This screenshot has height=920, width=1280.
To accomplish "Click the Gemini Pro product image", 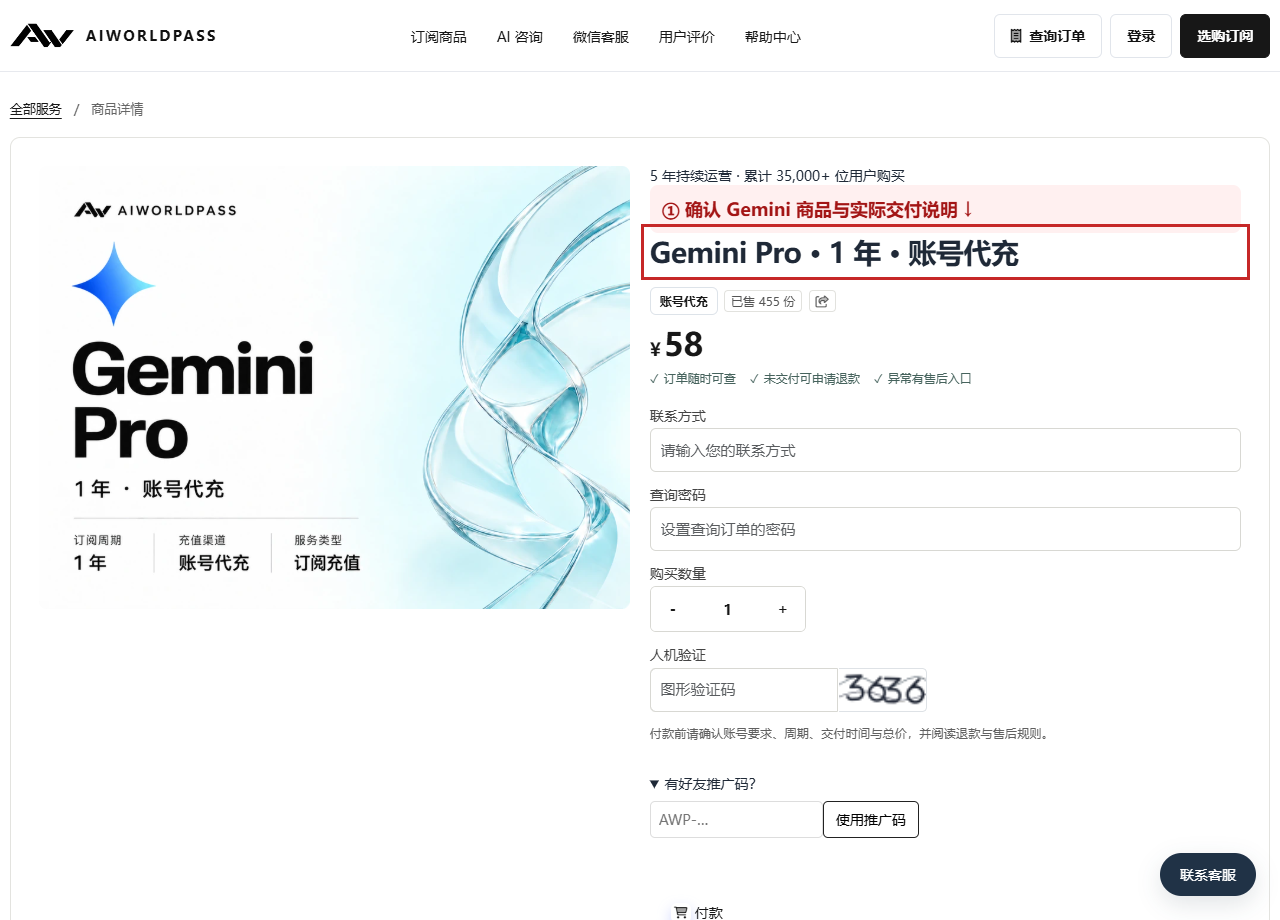I will pos(335,387).
